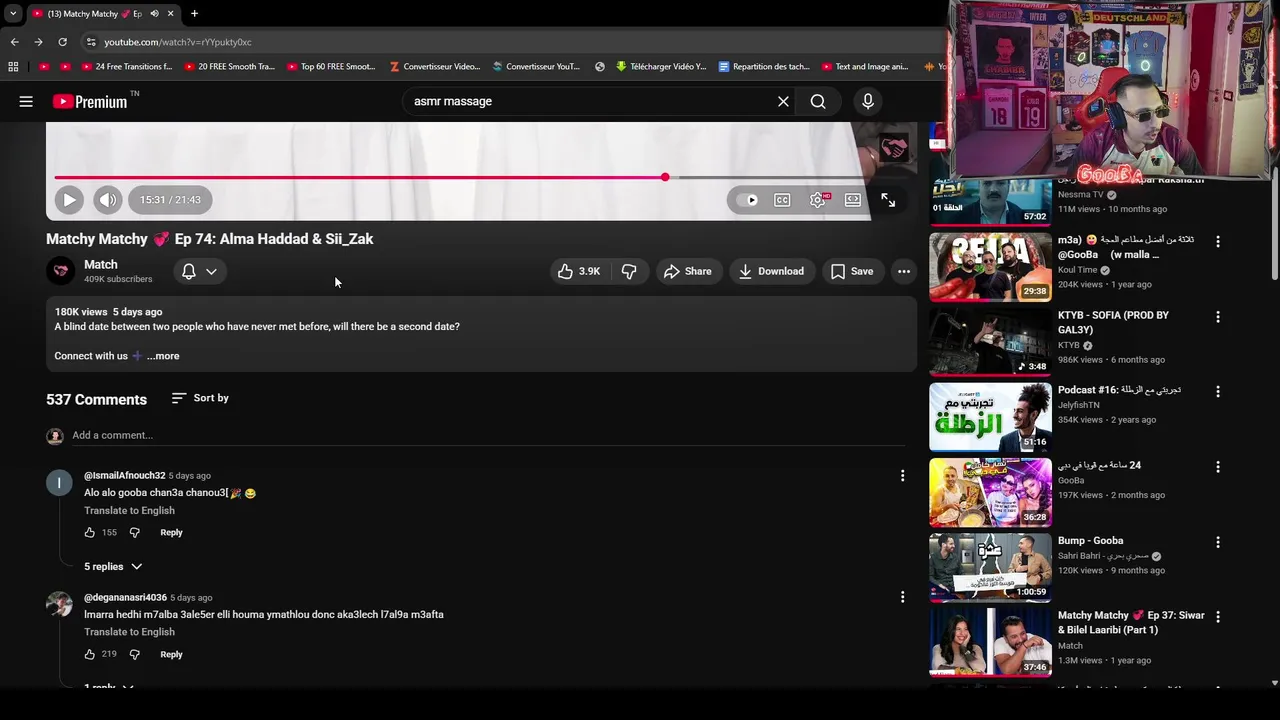Open 'Convertisseur Video' bookmark
Screen dimensions: 1280x720
pyautogui.click(x=435, y=67)
